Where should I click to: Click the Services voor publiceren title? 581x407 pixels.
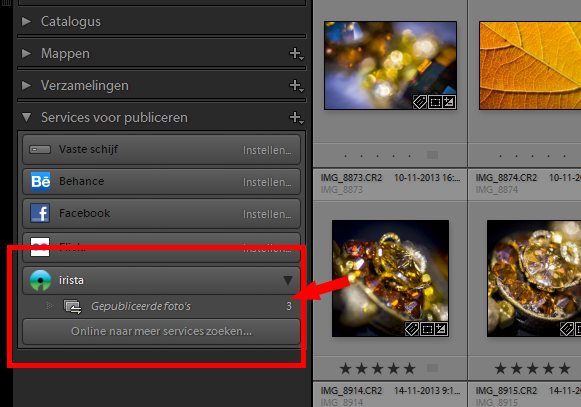pyautogui.click(x=114, y=118)
